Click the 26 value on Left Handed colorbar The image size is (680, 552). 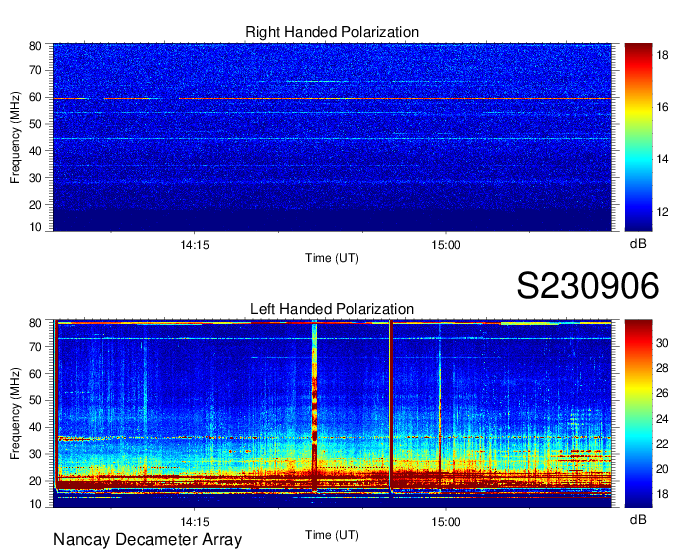point(662,393)
